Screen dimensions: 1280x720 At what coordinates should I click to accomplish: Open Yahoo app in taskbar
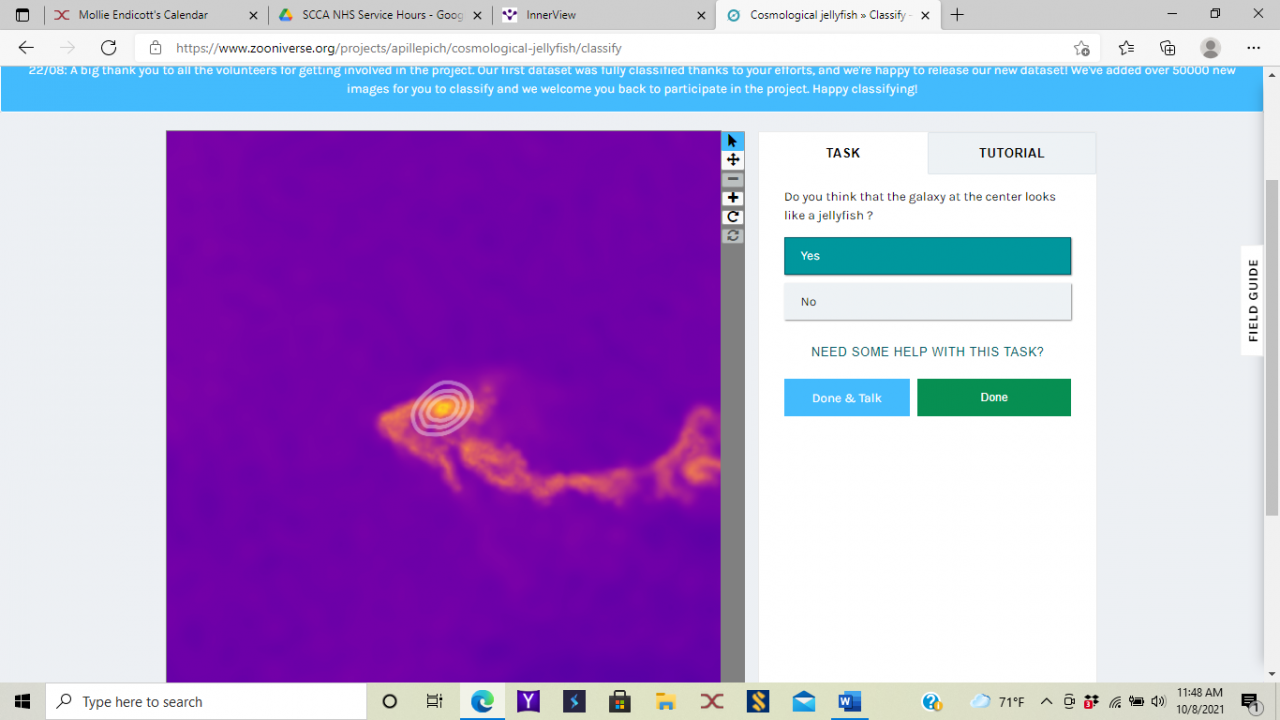coord(528,701)
